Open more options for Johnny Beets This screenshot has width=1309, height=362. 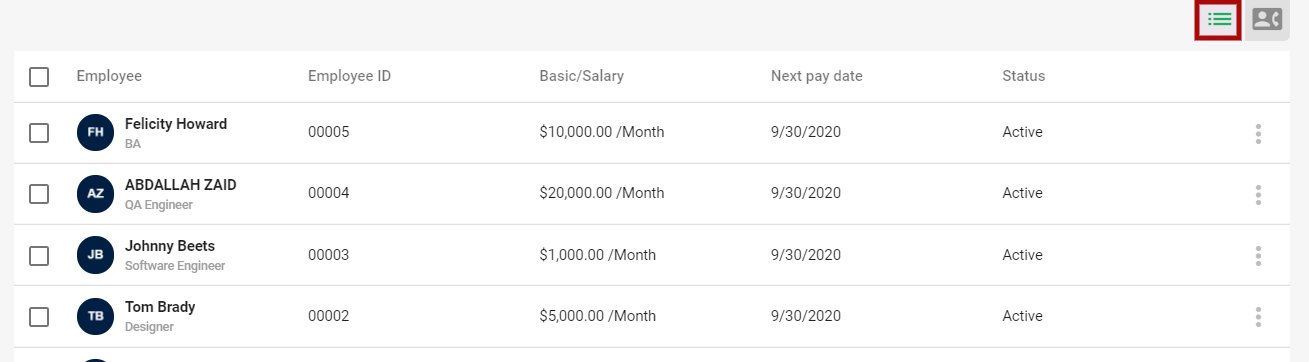(x=1258, y=255)
